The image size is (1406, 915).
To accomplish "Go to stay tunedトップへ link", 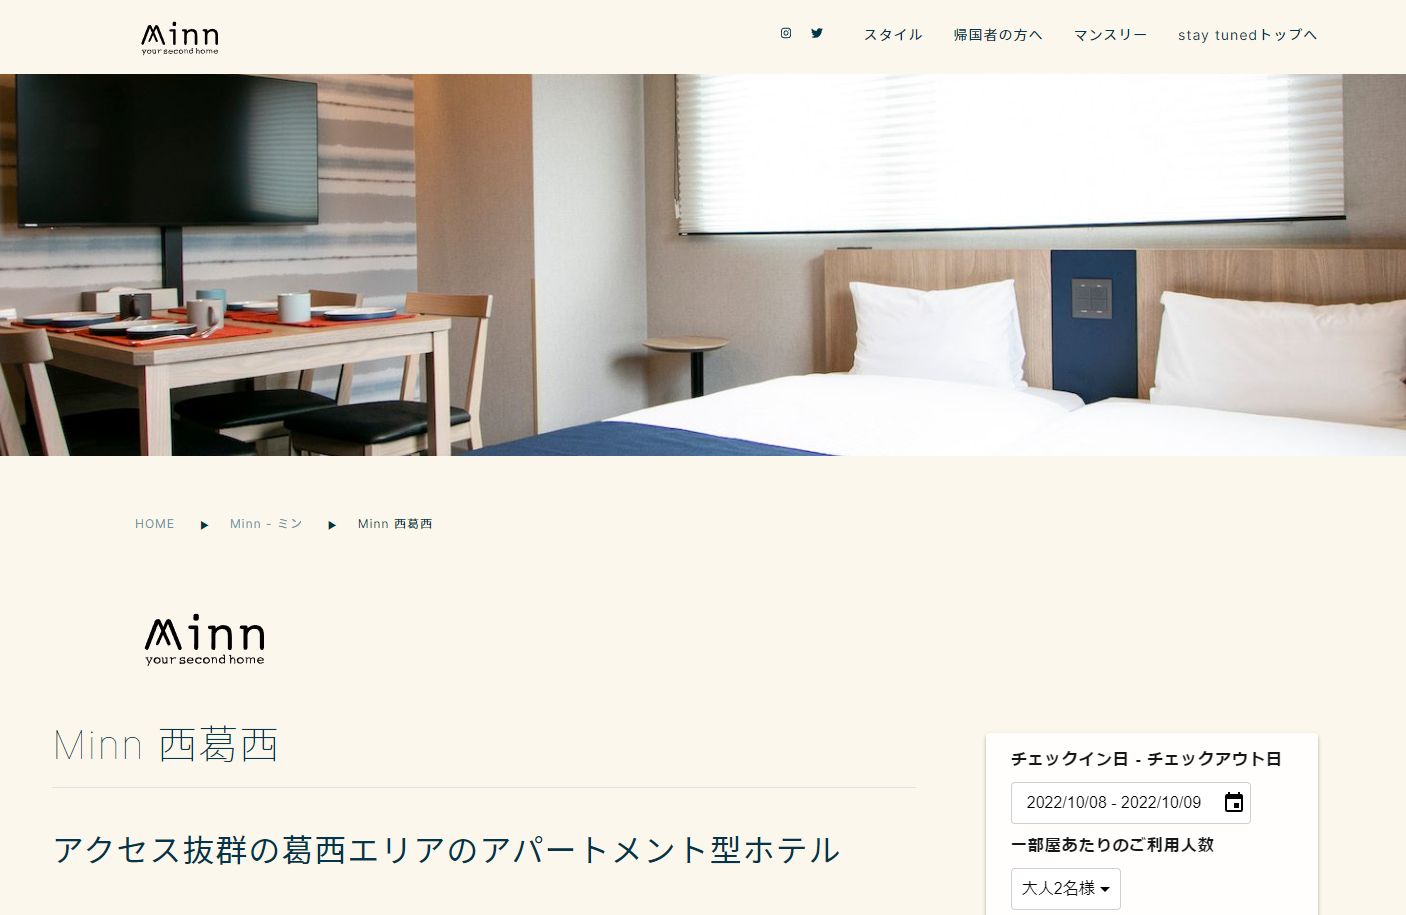I will click(1247, 35).
